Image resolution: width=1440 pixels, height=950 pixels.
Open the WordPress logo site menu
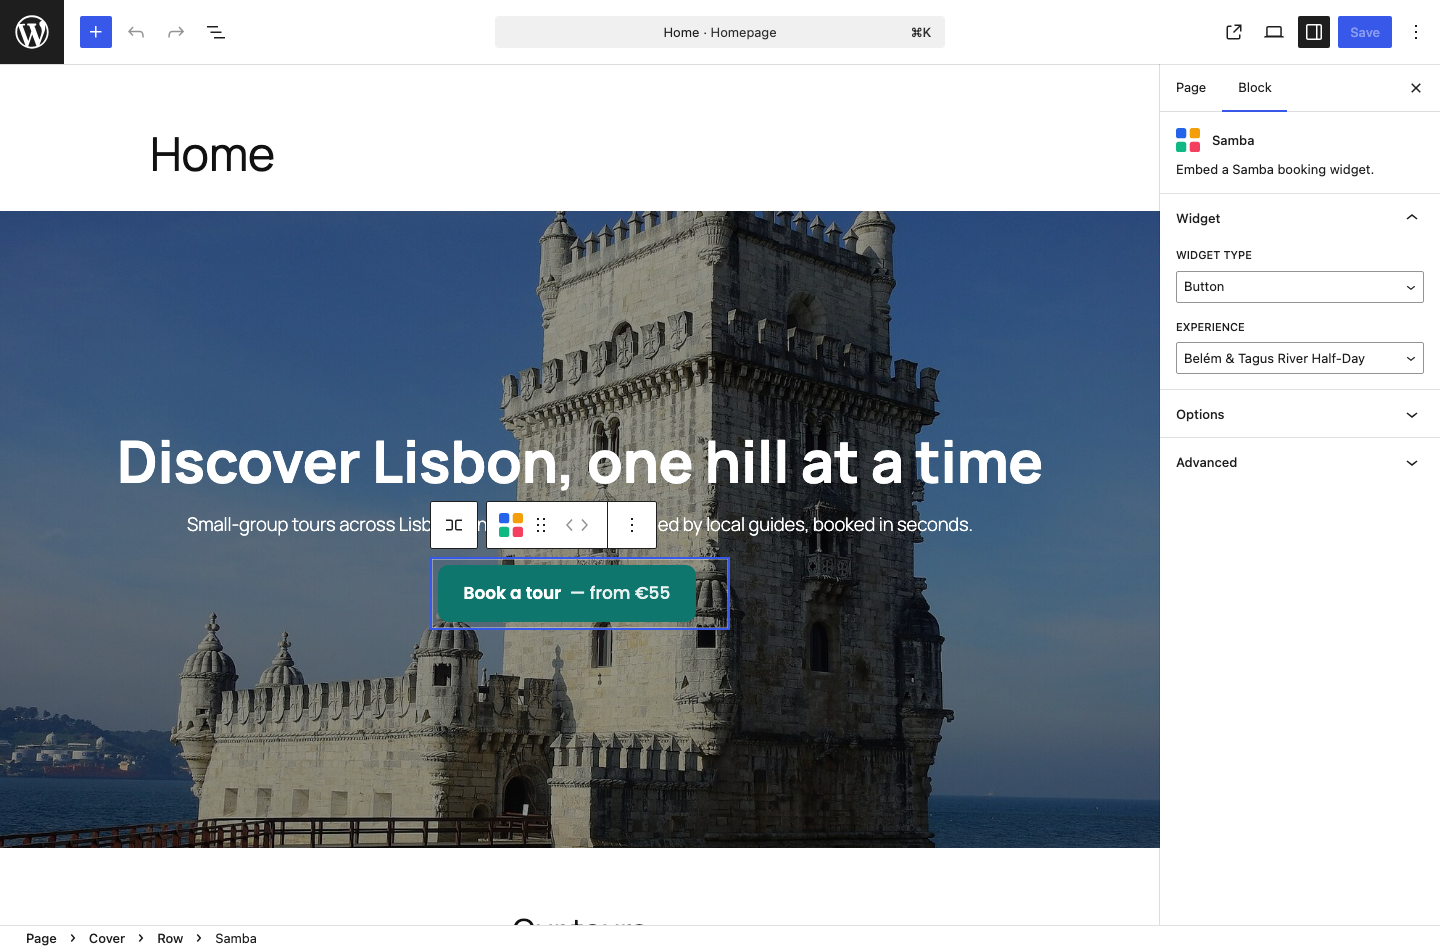(32, 32)
